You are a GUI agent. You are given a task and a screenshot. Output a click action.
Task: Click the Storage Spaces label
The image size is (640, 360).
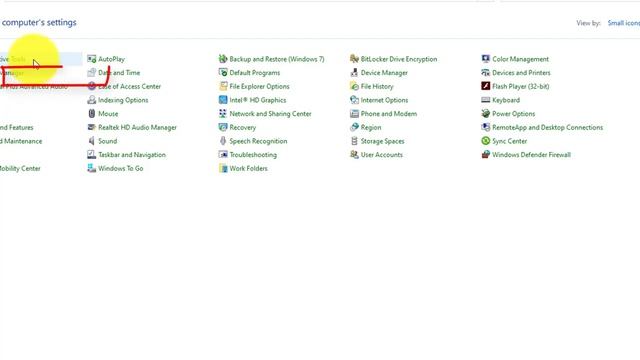pyautogui.click(x=382, y=141)
